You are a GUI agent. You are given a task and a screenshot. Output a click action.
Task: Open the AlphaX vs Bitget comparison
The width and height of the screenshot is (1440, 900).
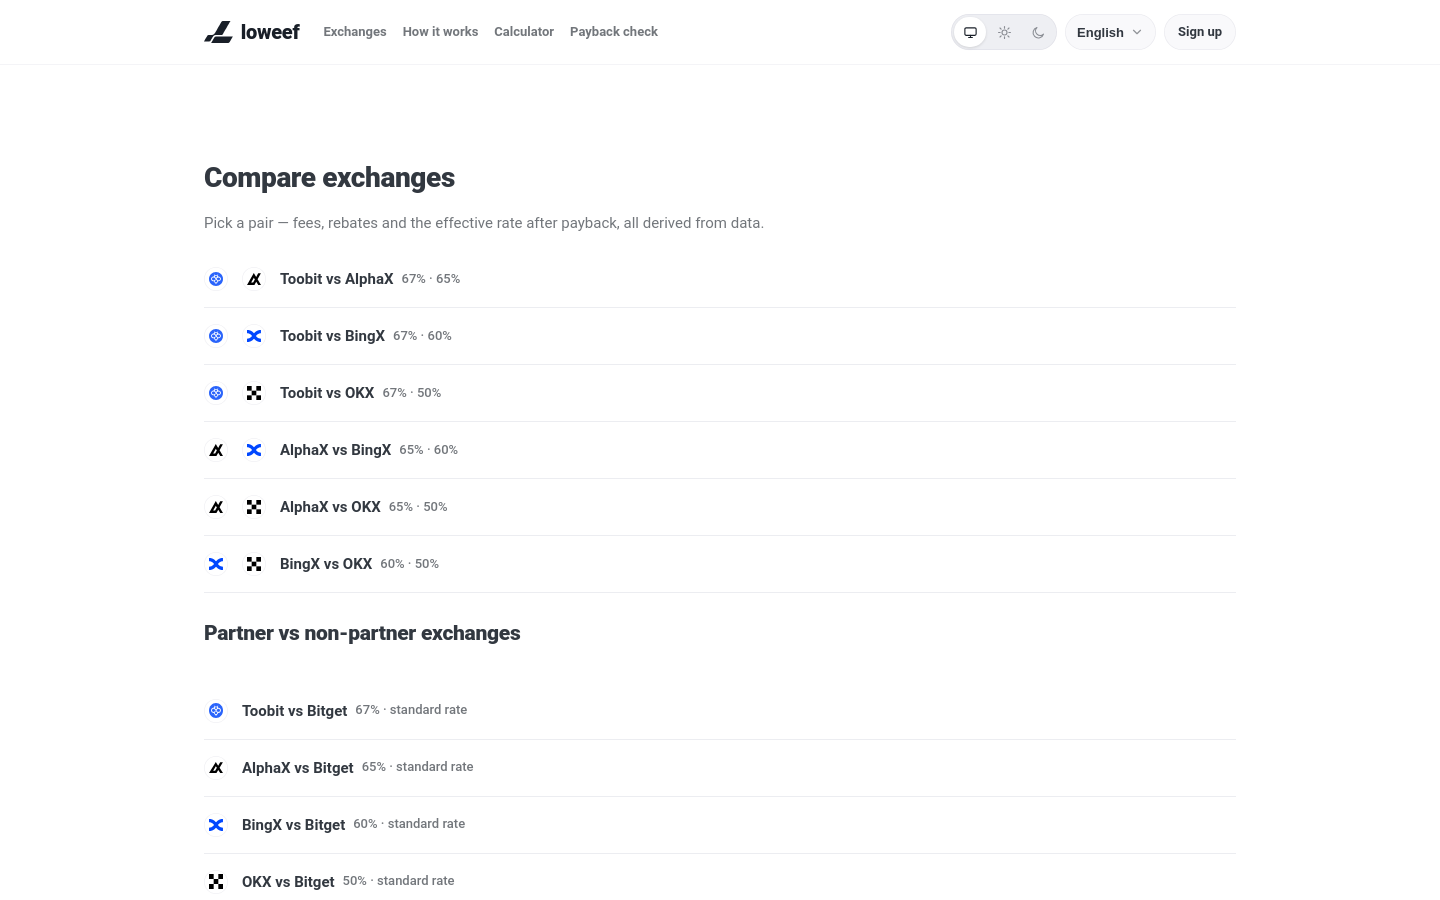coord(298,768)
